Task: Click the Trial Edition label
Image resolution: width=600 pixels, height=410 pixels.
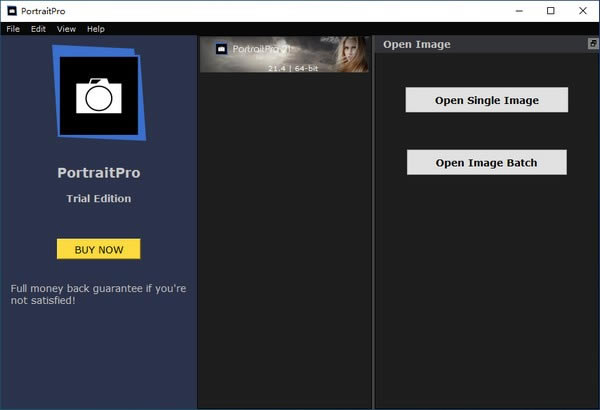Action: click(98, 198)
